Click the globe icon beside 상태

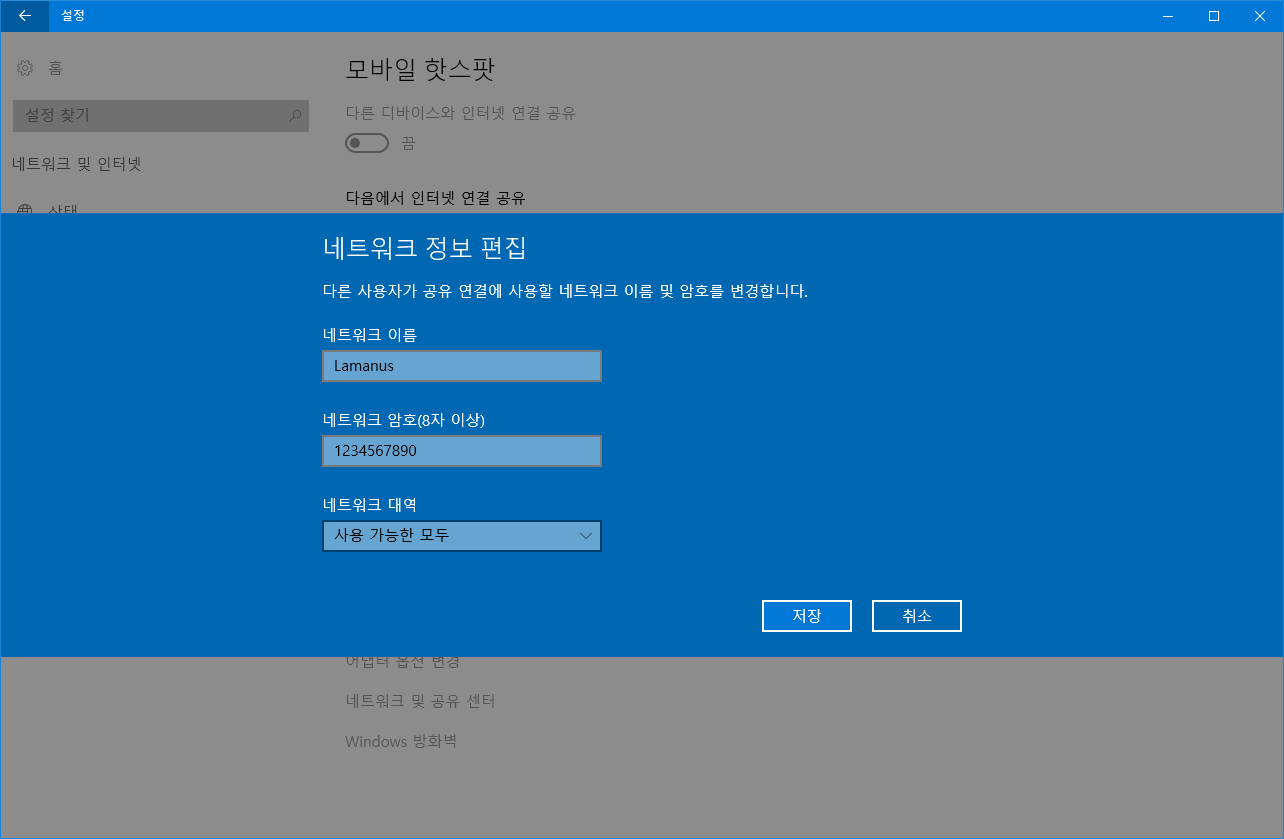[x=25, y=210]
